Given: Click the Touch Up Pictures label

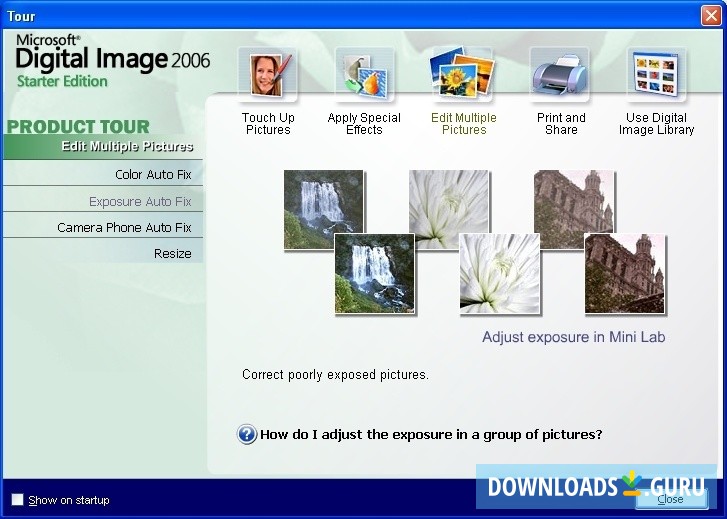Looking at the screenshot, I should coord(268,124).
